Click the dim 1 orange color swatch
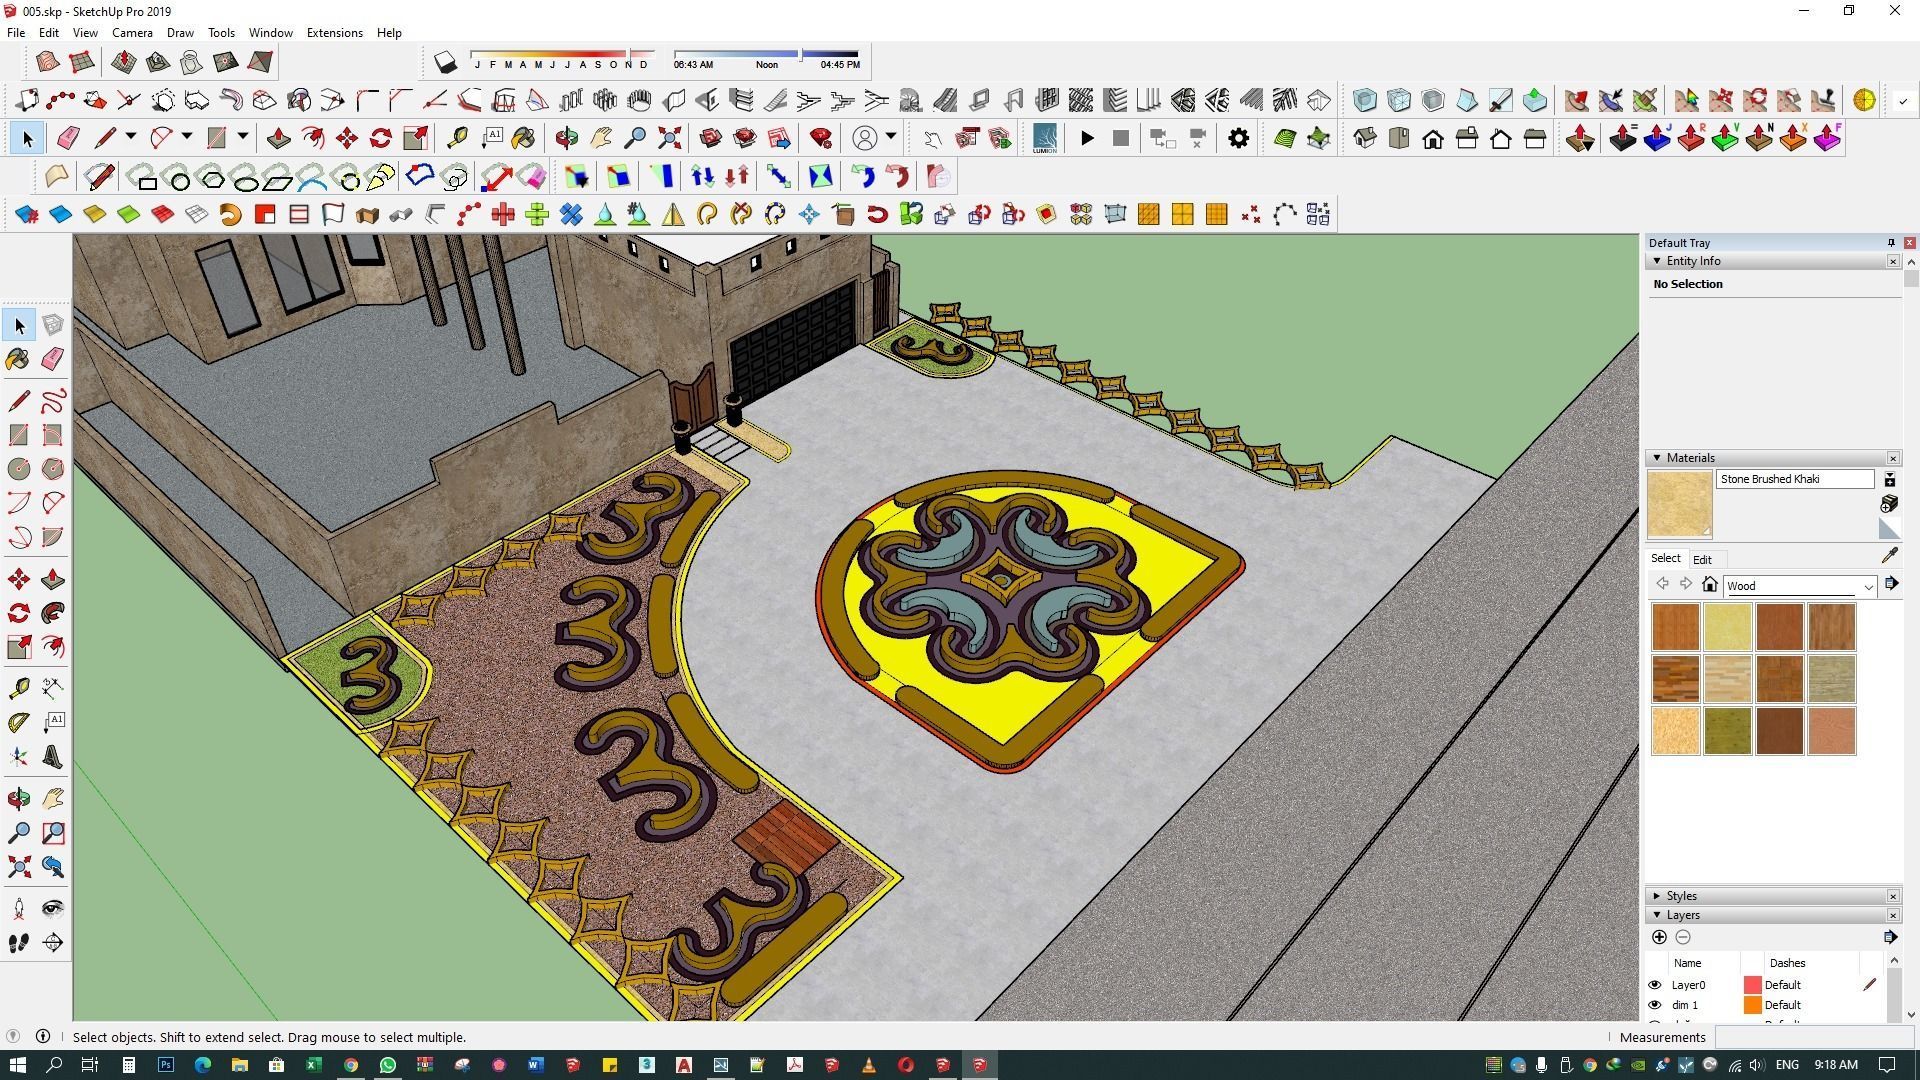The width and height of the screenshot is (1920, 1080). point(1752,1005)
